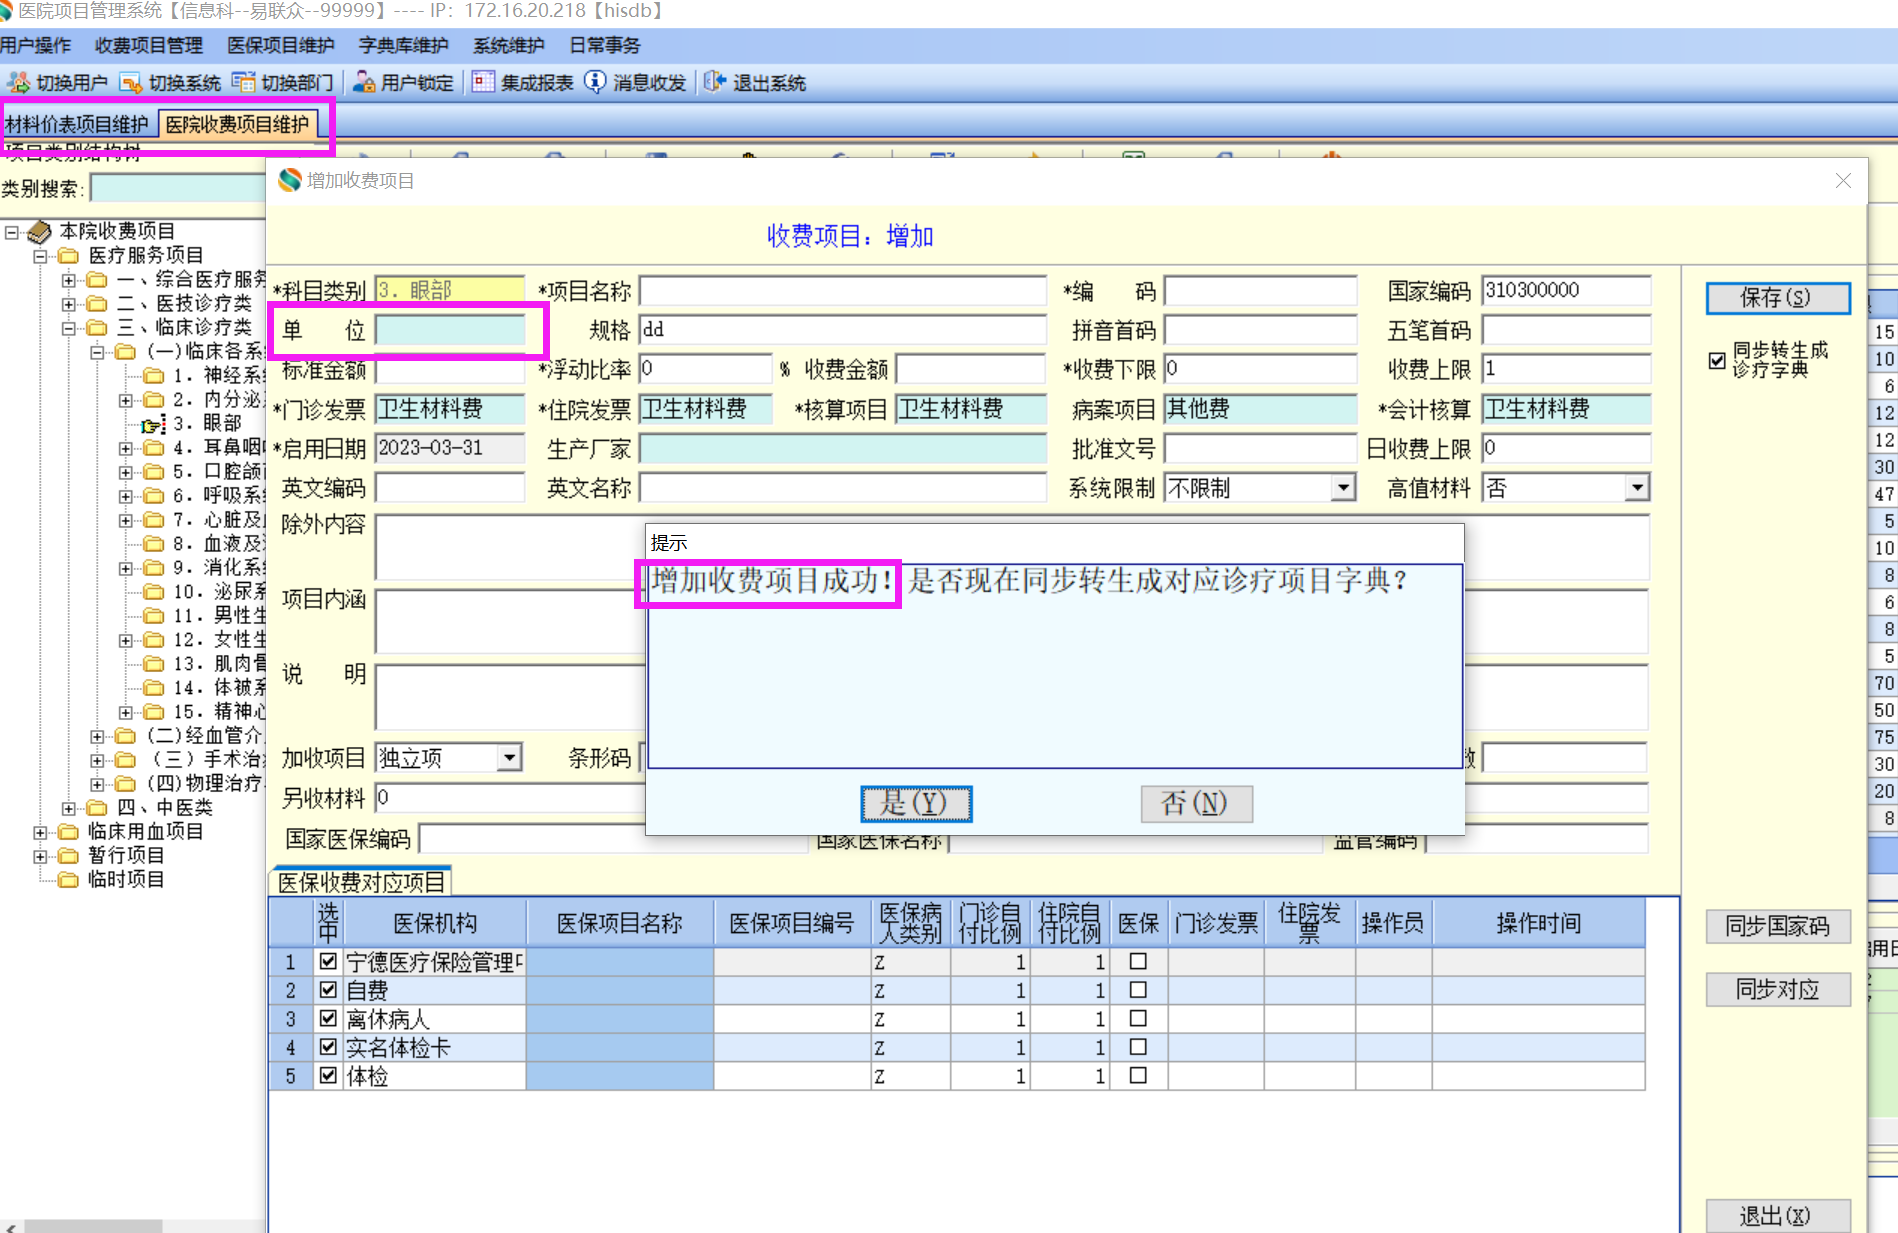Screen dimensions: 1898x1233
Task: Switch to 材料价表项目维护 tab
Action: (x=78, y=124)
